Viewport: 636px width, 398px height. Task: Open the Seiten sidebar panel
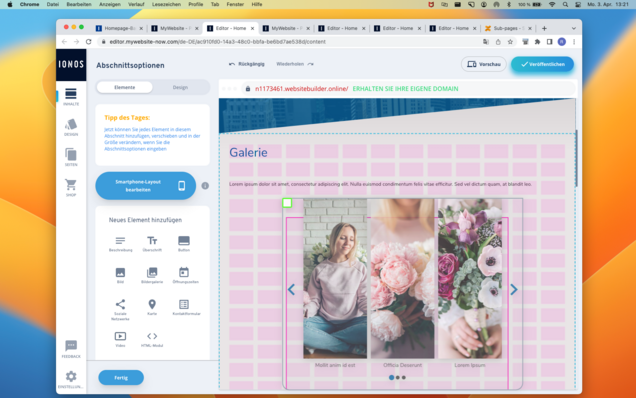(71, 157)
